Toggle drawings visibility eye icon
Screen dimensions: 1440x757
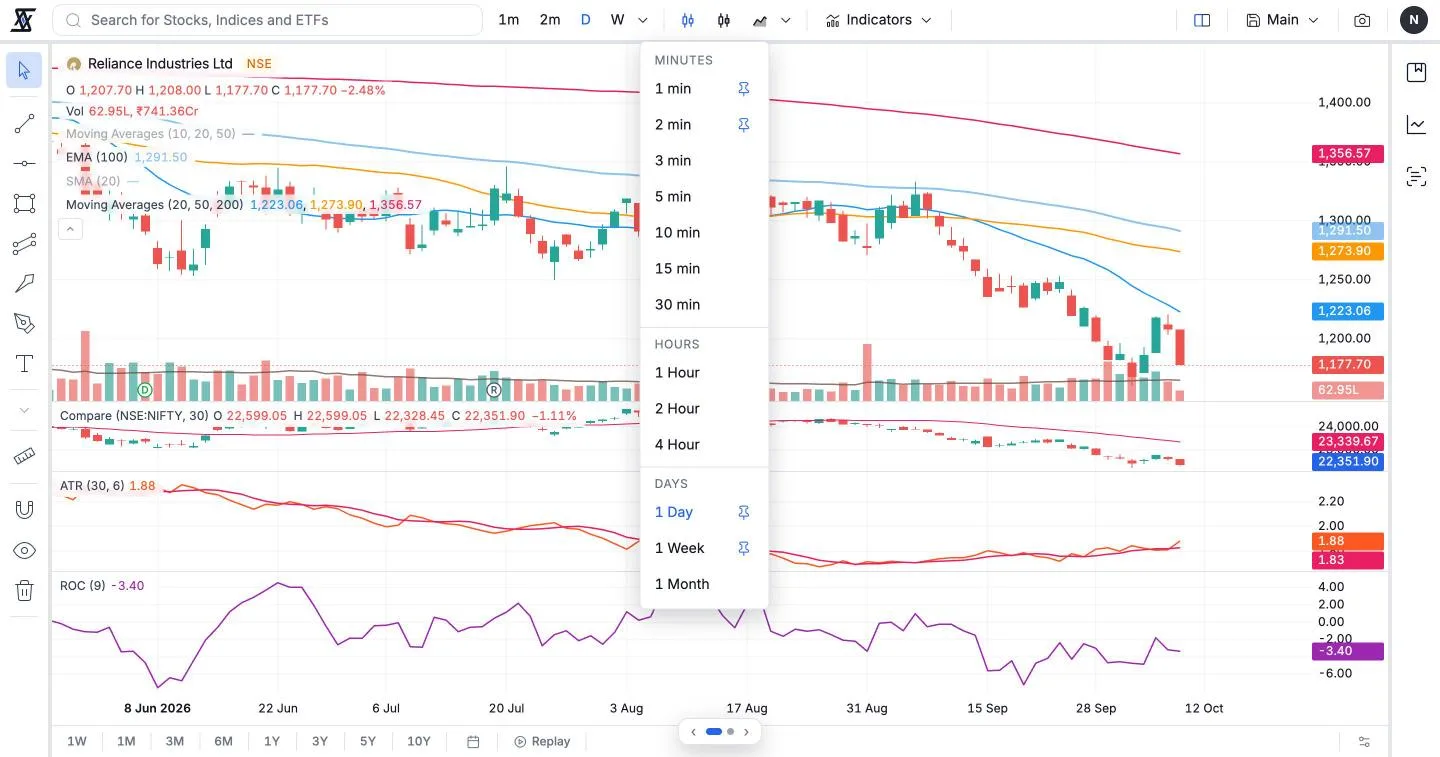pos(24,550)
